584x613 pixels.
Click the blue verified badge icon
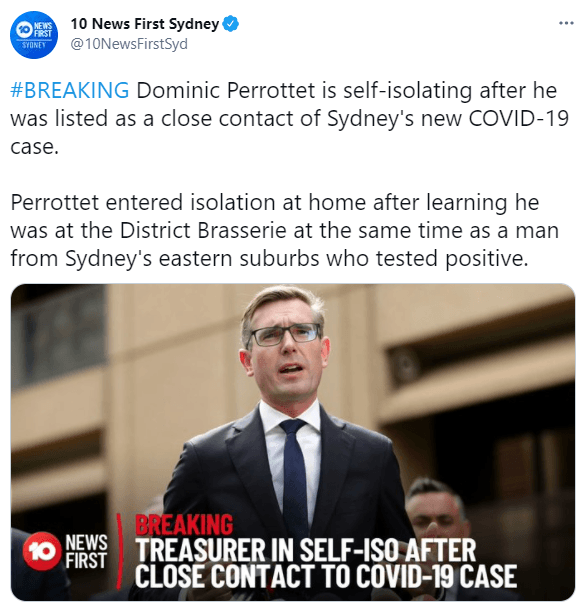point(231,24)
